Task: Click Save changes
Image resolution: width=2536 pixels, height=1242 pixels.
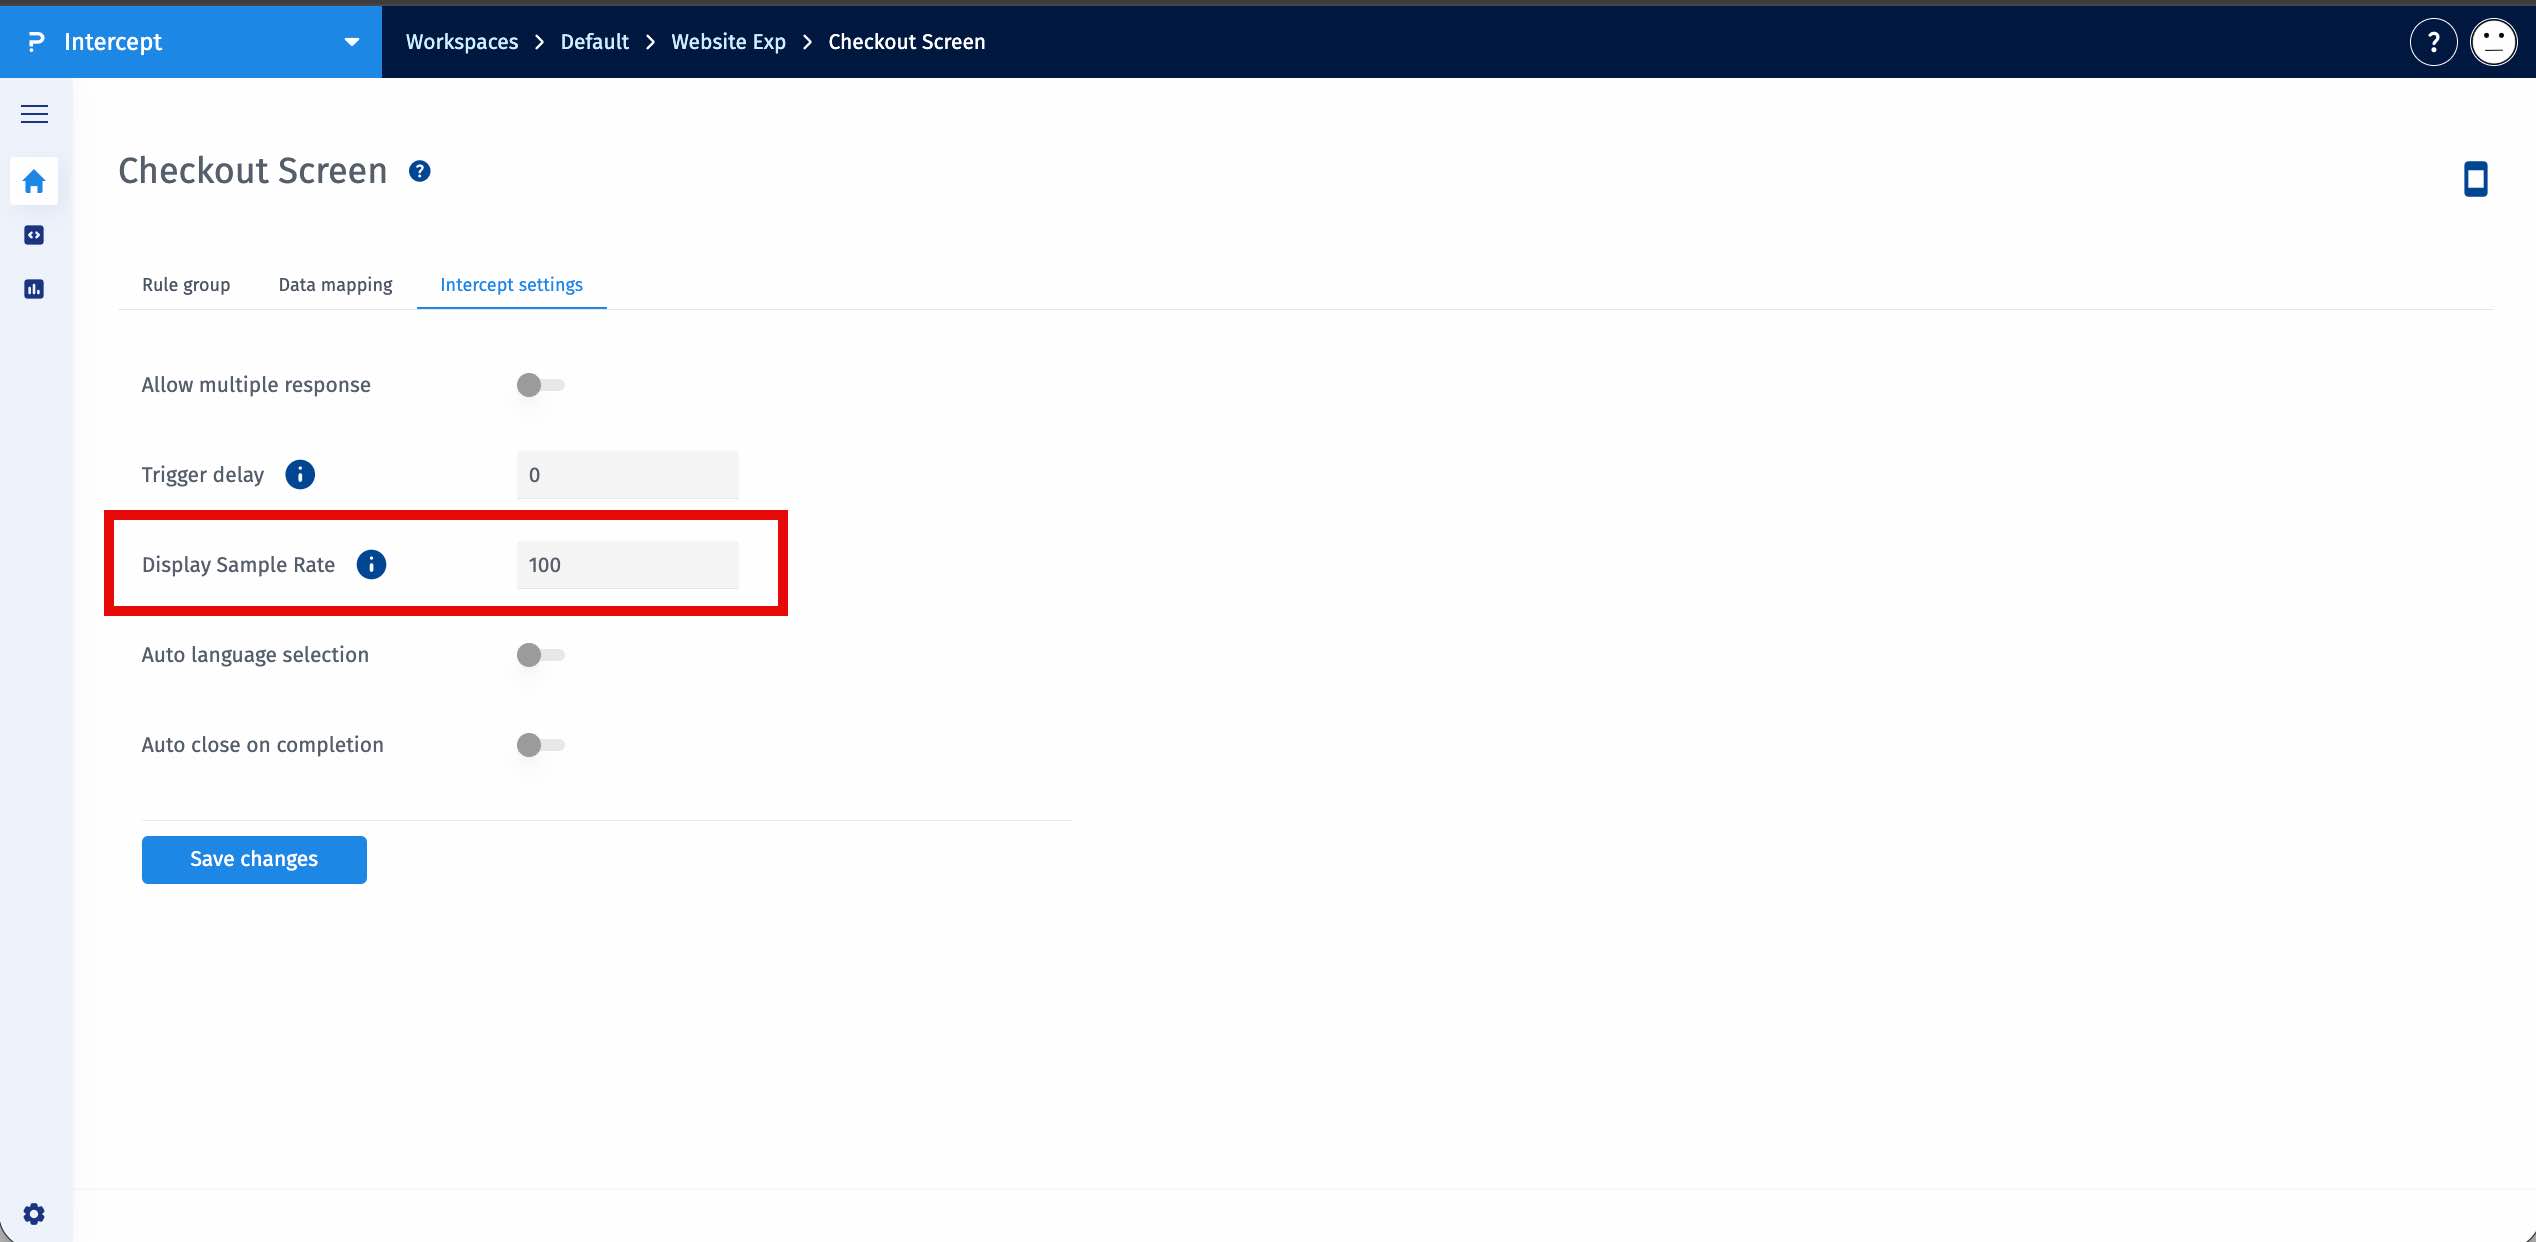Action: (x=253, y=859)
